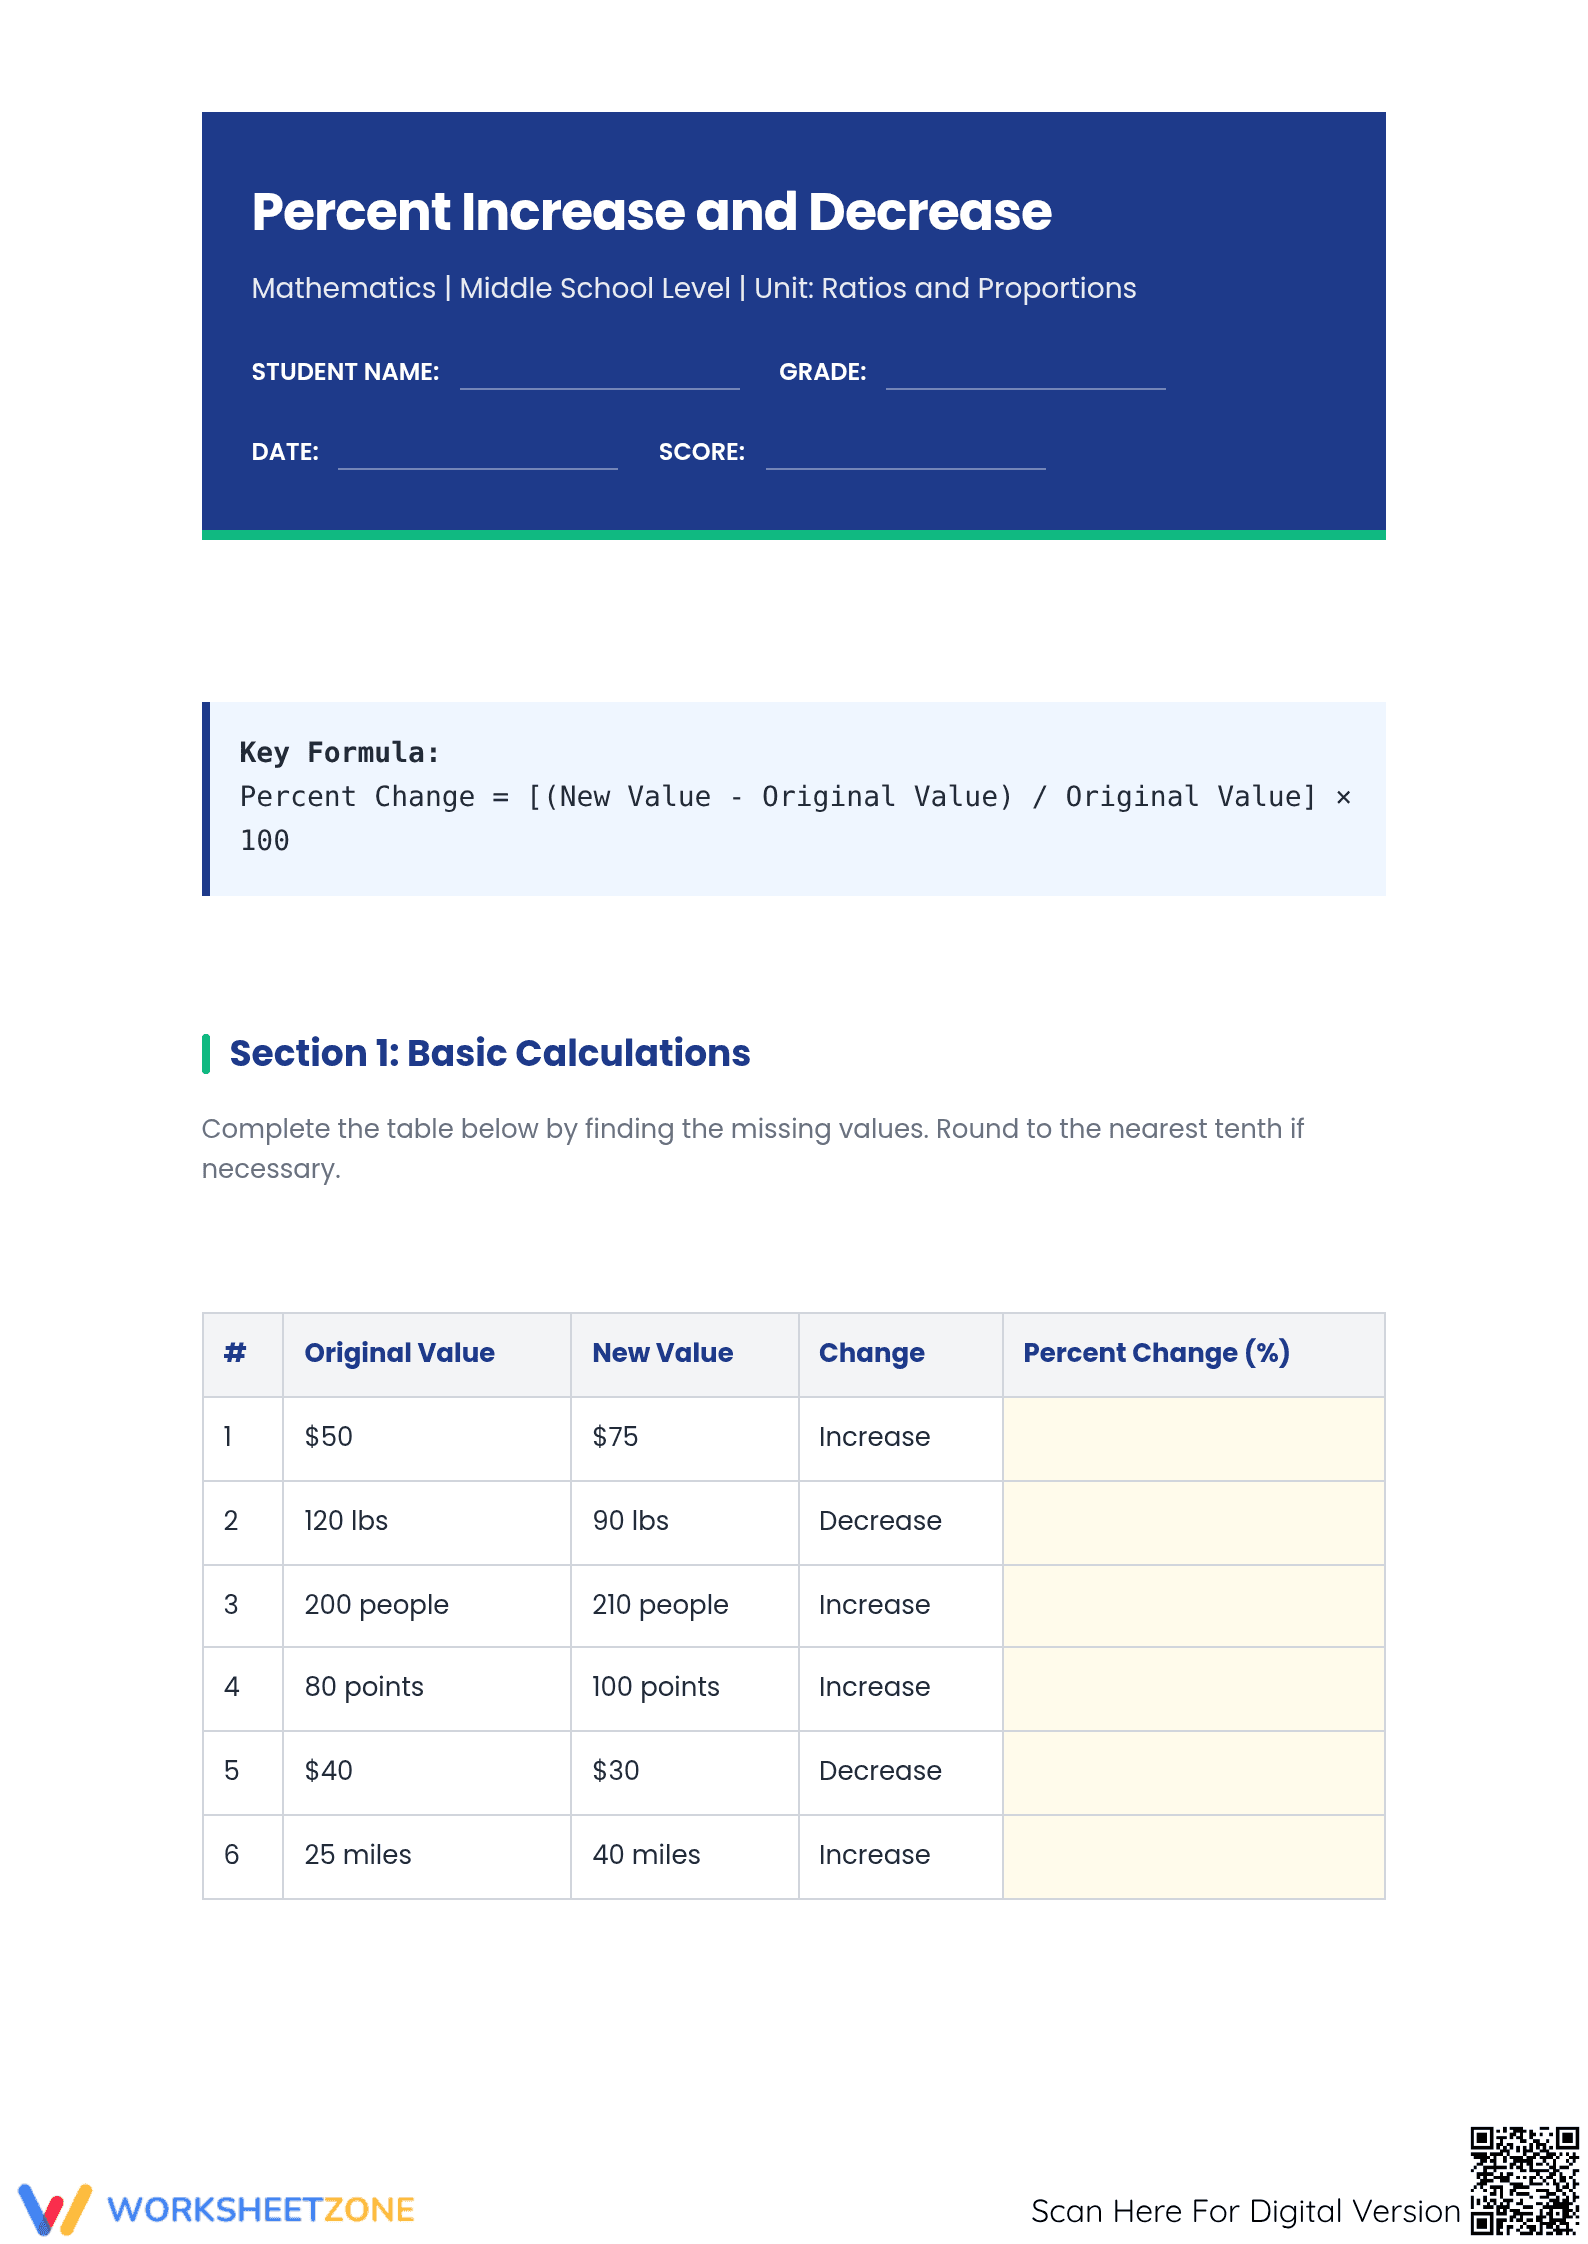Click the WORKSHEETZONE brand text
1588x2244 pixels.
coord(261,2210)
